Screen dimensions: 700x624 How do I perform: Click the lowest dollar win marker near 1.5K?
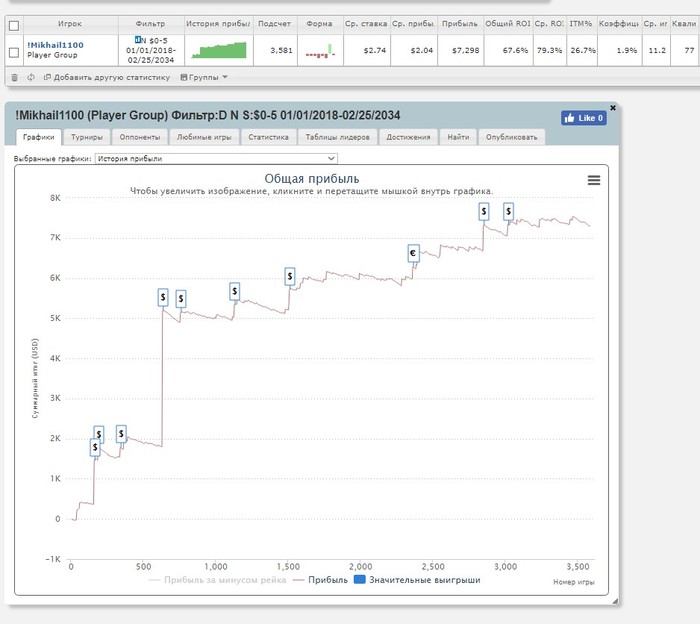[x=95, y=447]
